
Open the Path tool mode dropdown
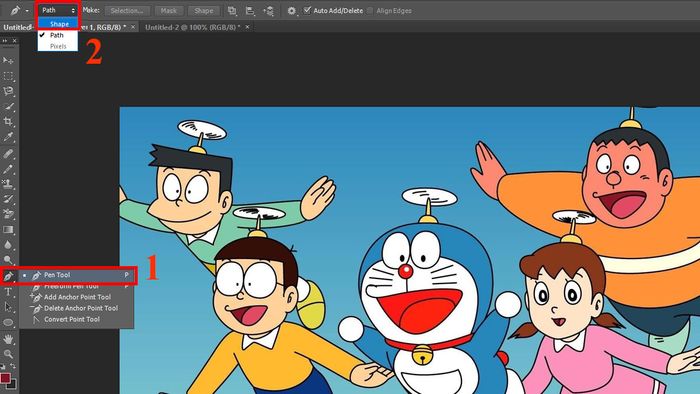tap(58, 10)
